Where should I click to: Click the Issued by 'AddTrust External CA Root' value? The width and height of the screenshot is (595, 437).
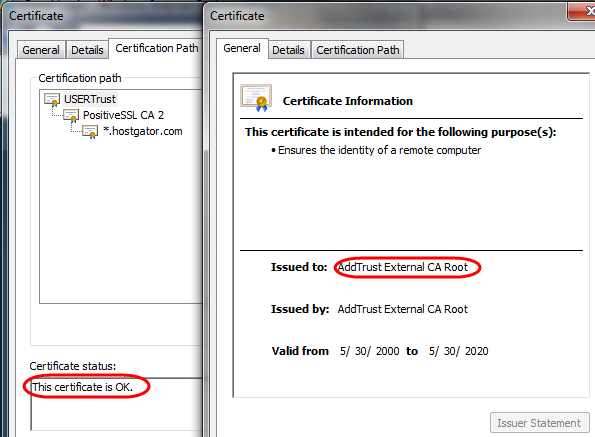[403, 309]
